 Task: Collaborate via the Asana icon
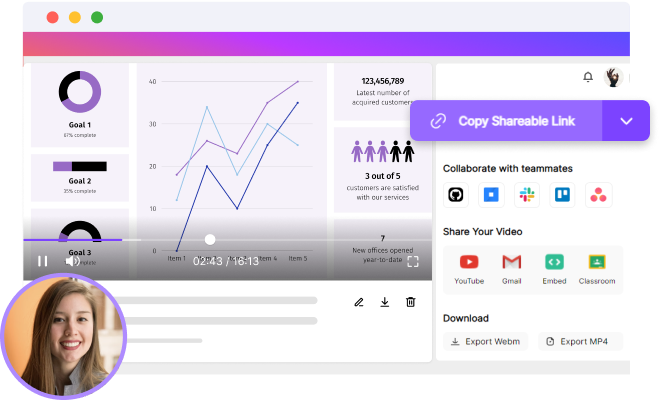tap(598, 195)
